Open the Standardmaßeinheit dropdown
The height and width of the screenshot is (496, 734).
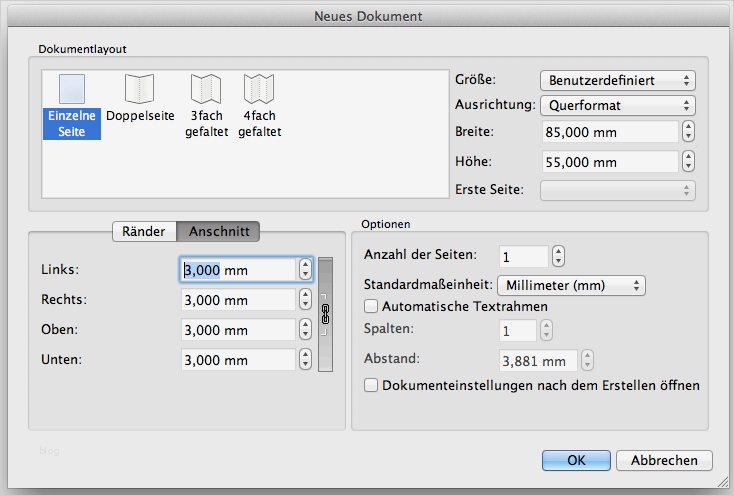pos(571,285)
